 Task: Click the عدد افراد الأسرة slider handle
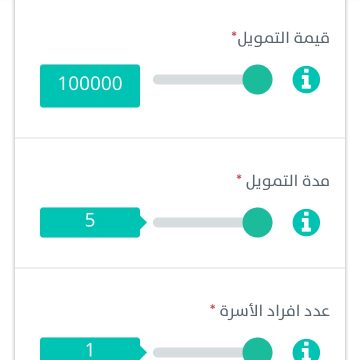(258, 349)
